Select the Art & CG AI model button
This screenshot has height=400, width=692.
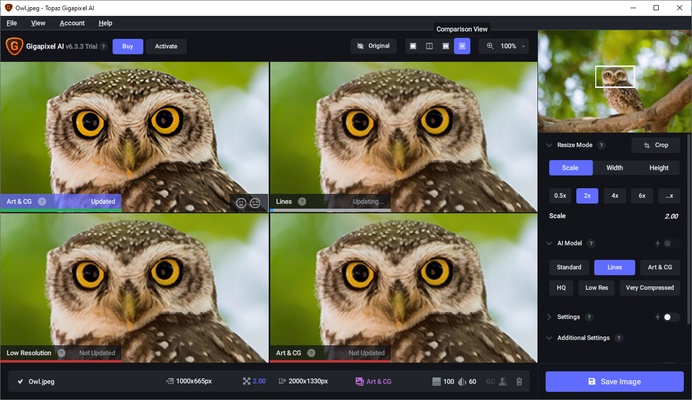click(x=660, y=267)
